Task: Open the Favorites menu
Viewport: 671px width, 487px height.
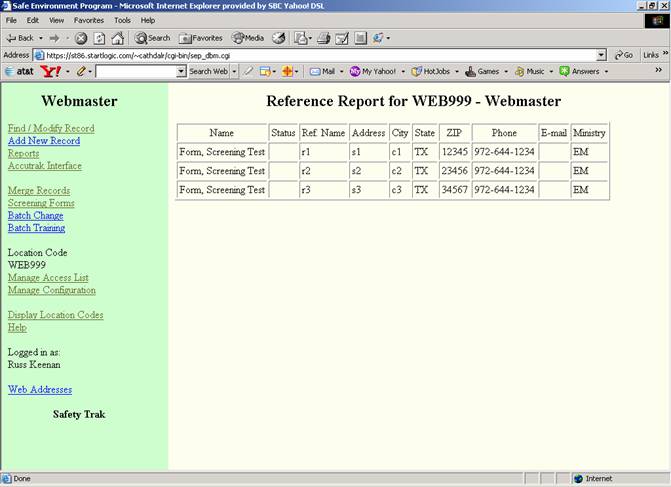Action: click(x=88, y=20)
